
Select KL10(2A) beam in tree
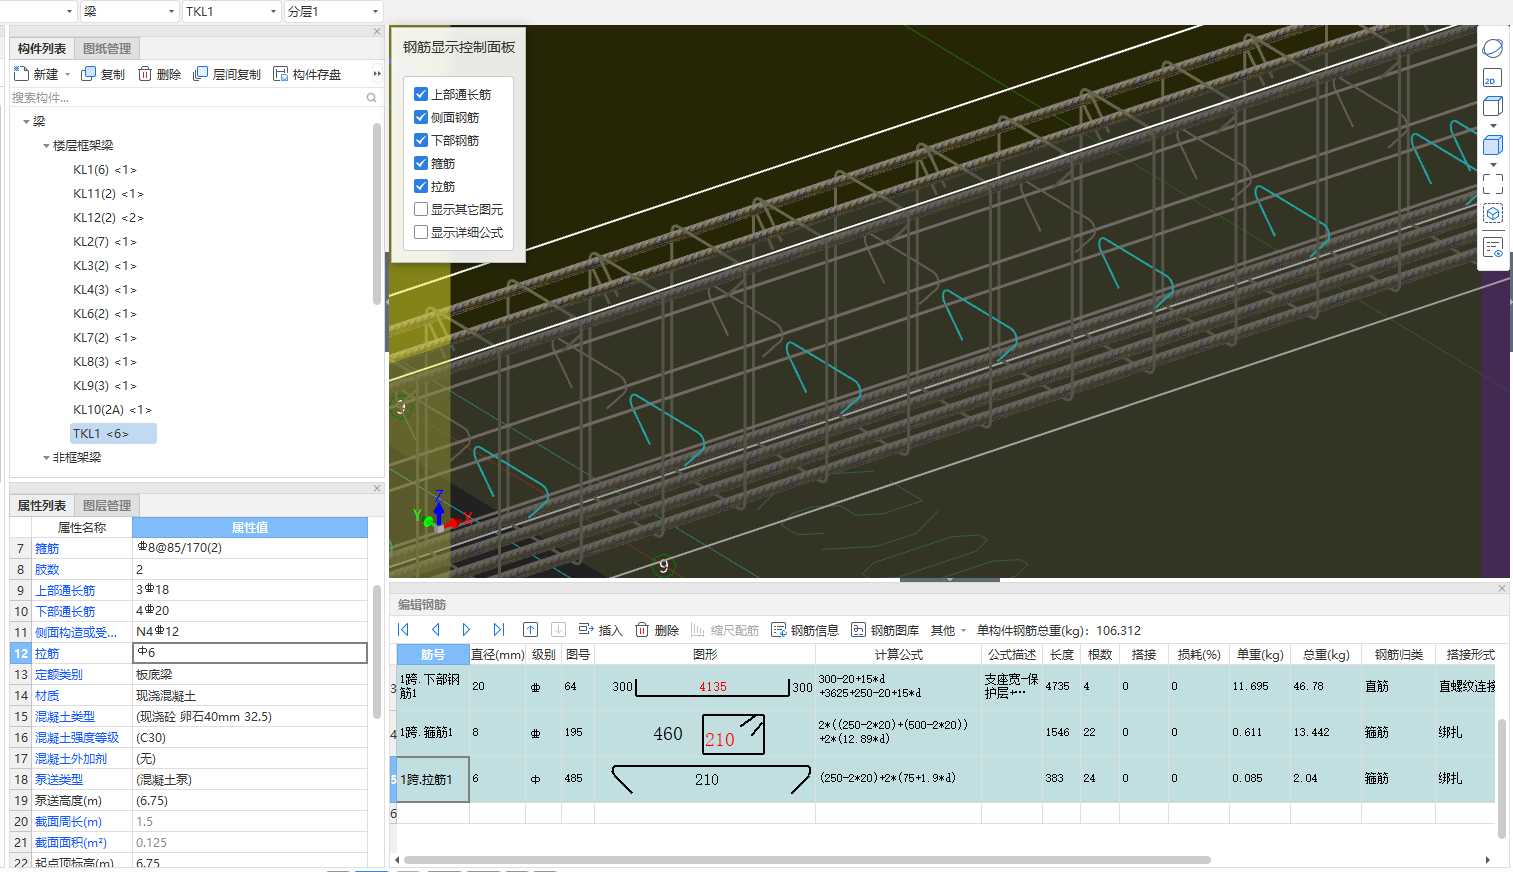pos(112,410)
